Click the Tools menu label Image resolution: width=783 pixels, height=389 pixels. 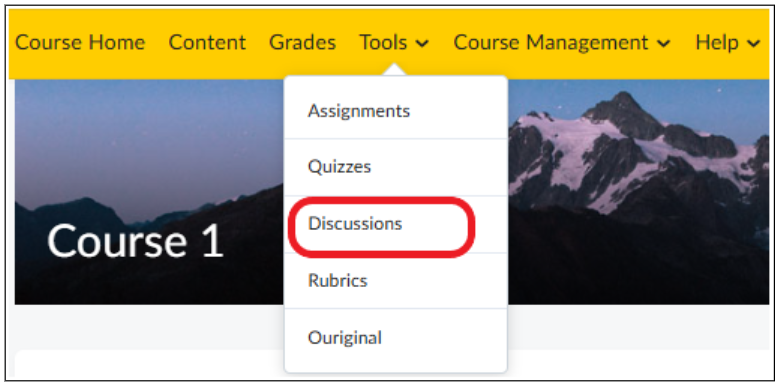pyautogui.click(x=383, y=42)
